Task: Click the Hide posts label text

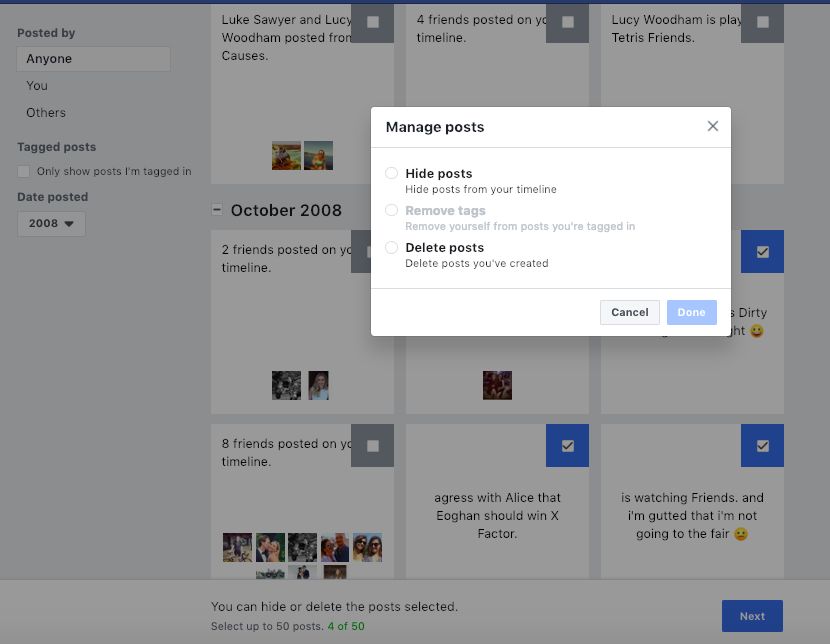Action: point(438,174)
